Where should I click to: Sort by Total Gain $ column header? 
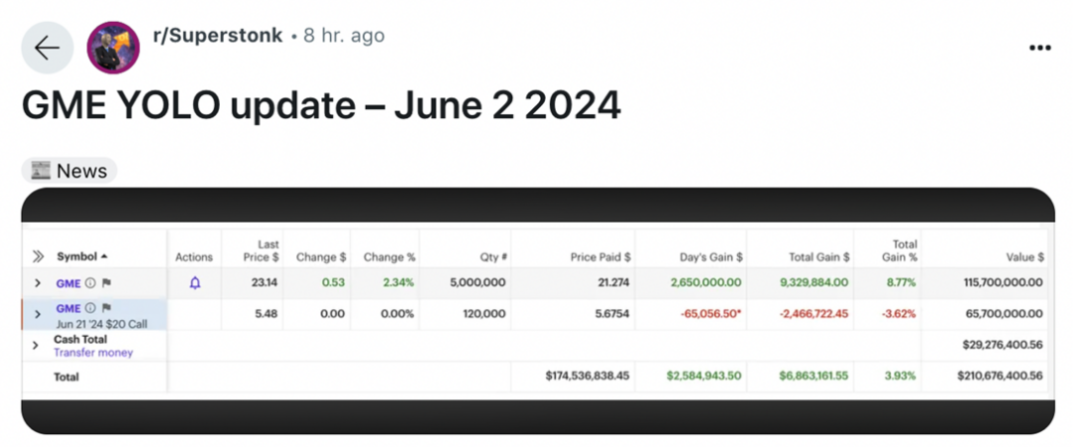tap(819, 257)
